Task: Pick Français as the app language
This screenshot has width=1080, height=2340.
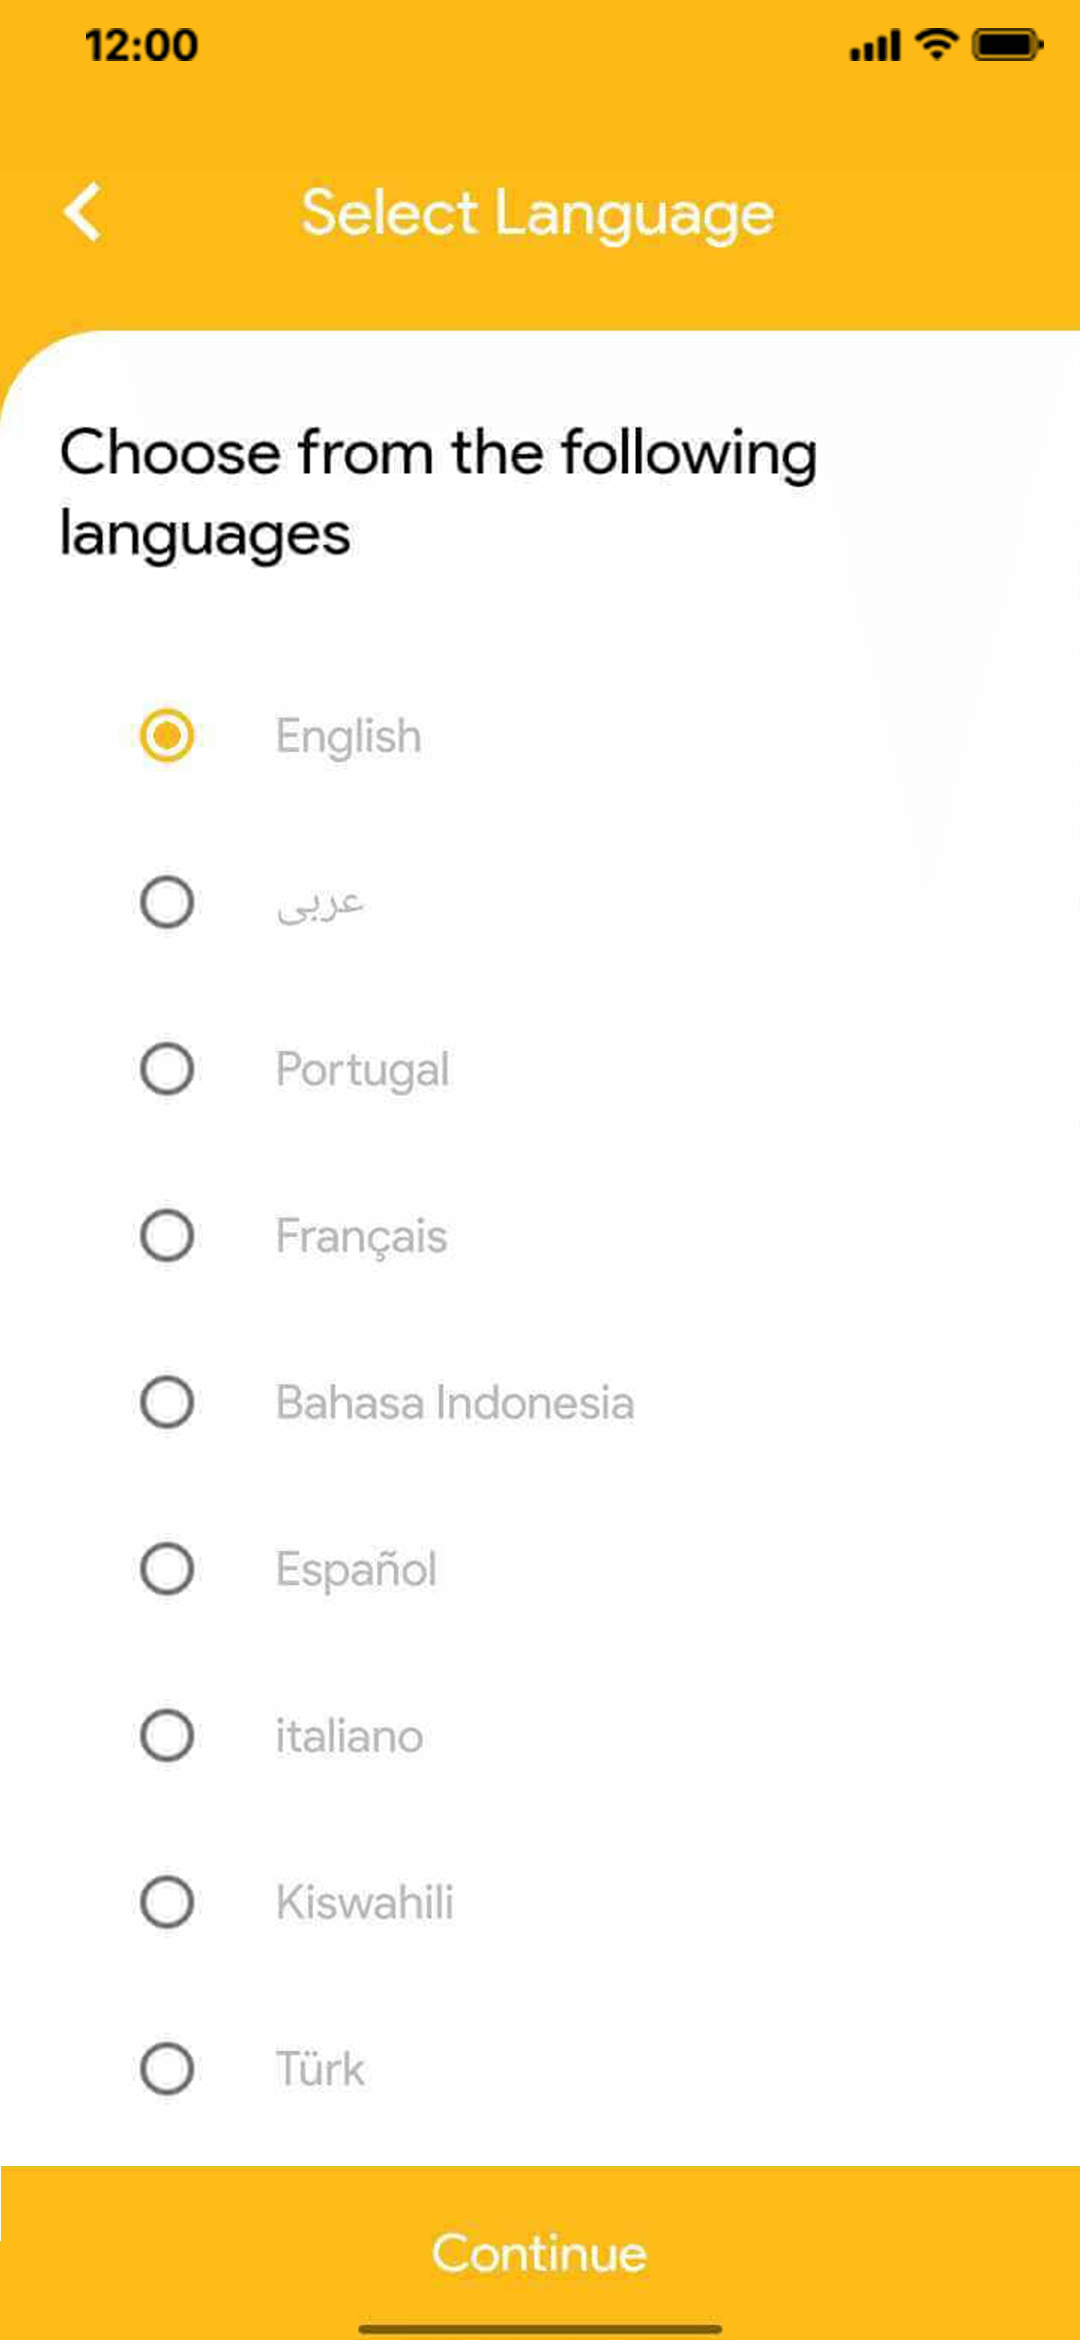Action: point(167,1237)
